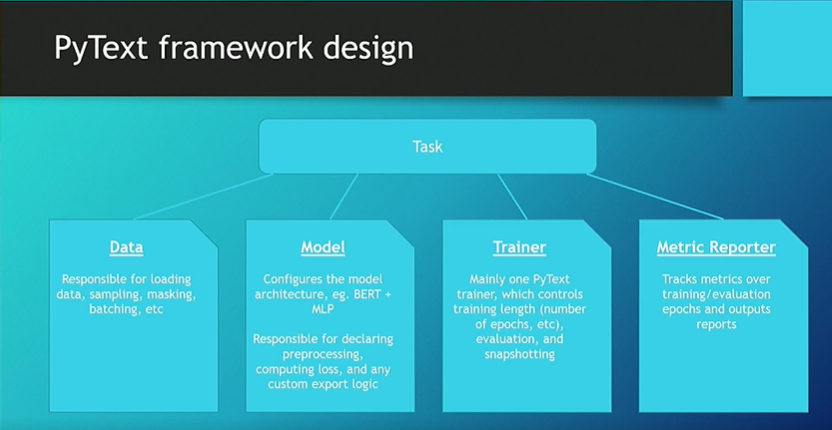This screenshot has width=832, height=430.
Task: Click the underlined Data heading
Action: [x=126, y=247]
